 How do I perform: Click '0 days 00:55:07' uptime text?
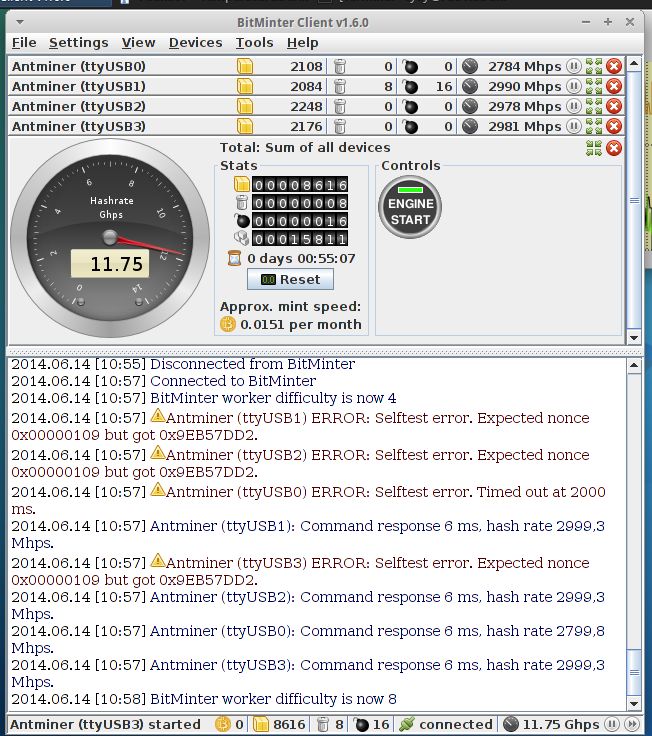(x=301, y=258)
